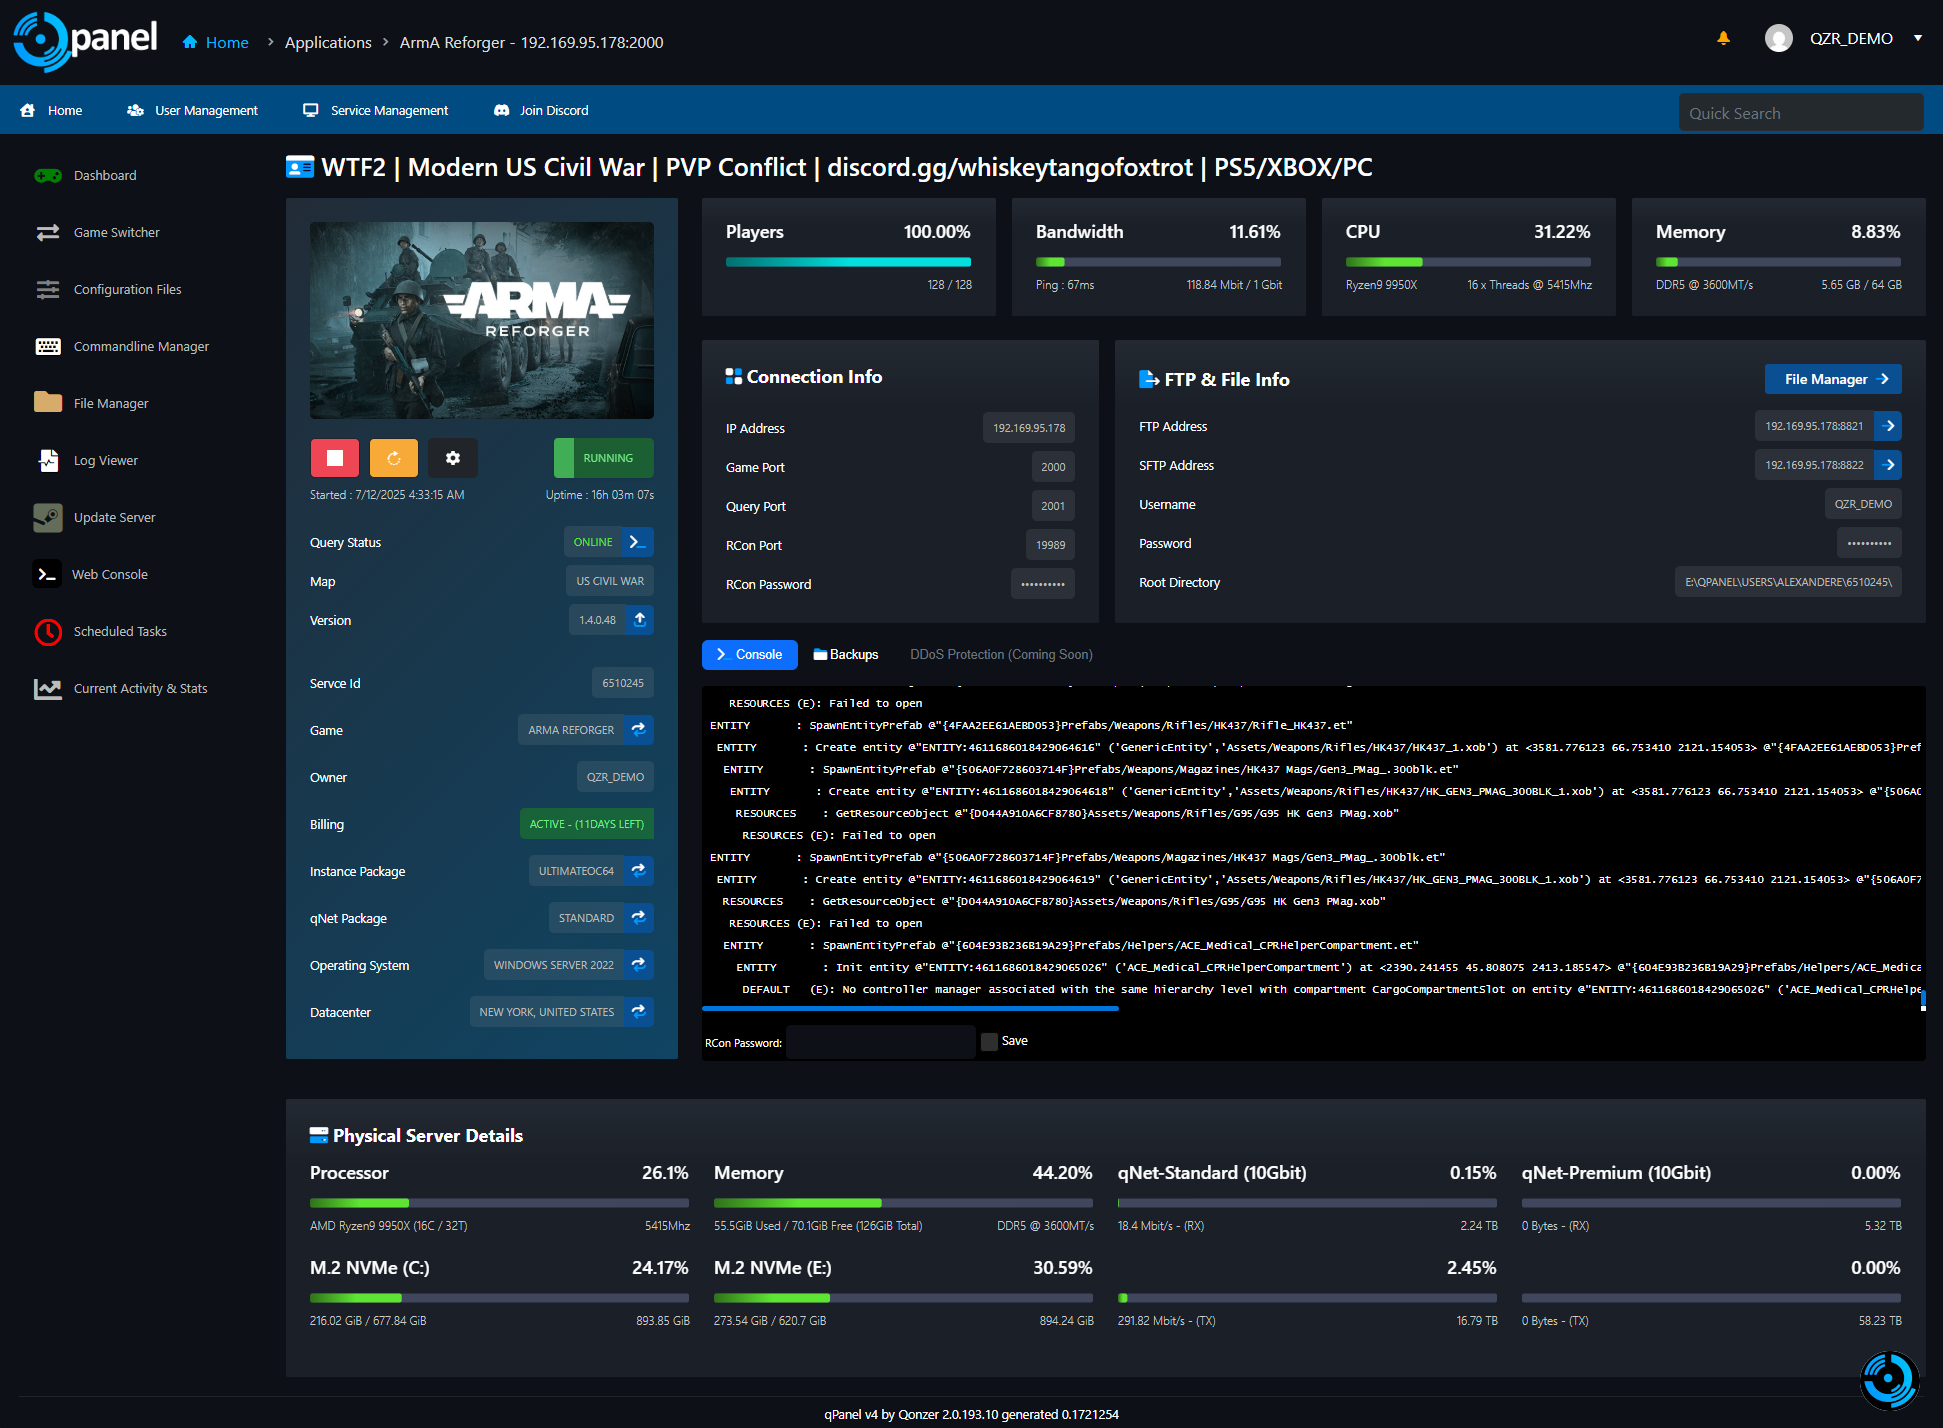Open FTP Address arrow button
The height and width of the screenshot is (1428, 1943).
click(1888, 426)
